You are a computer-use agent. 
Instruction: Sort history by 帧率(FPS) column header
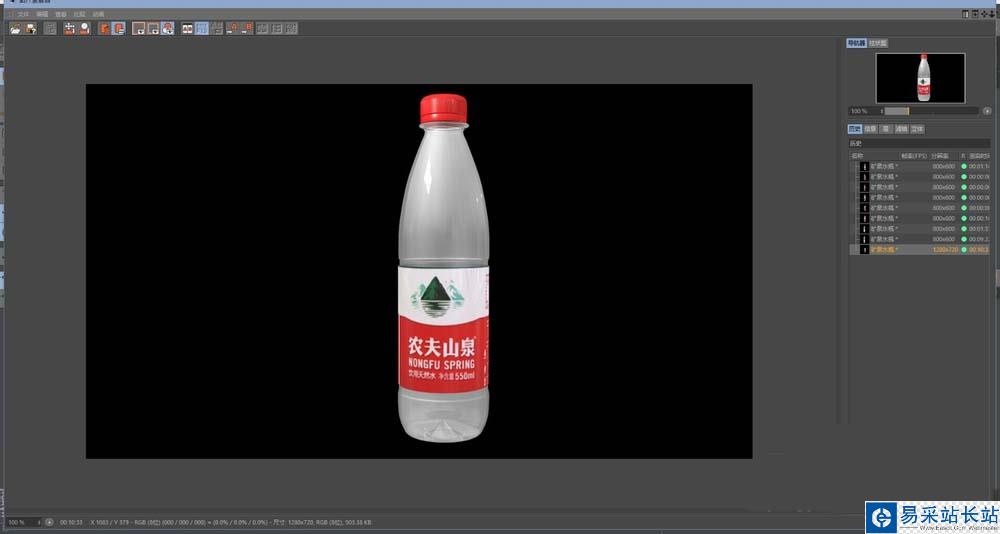[914, 156]
